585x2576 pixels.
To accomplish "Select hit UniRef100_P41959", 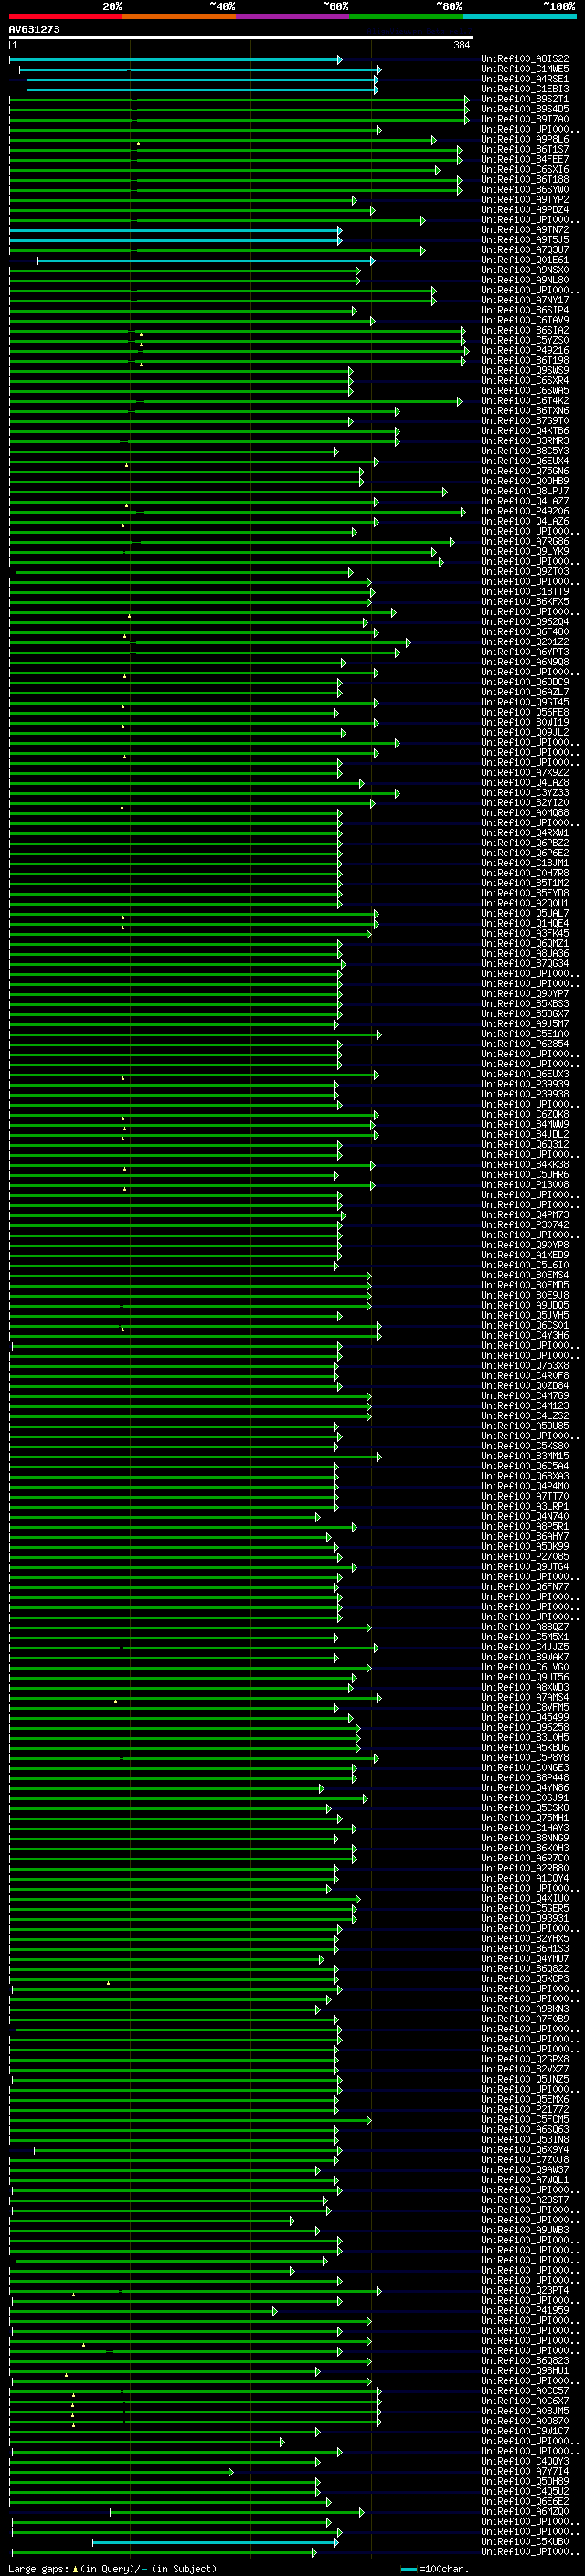I will click(x=525, y=2310).
